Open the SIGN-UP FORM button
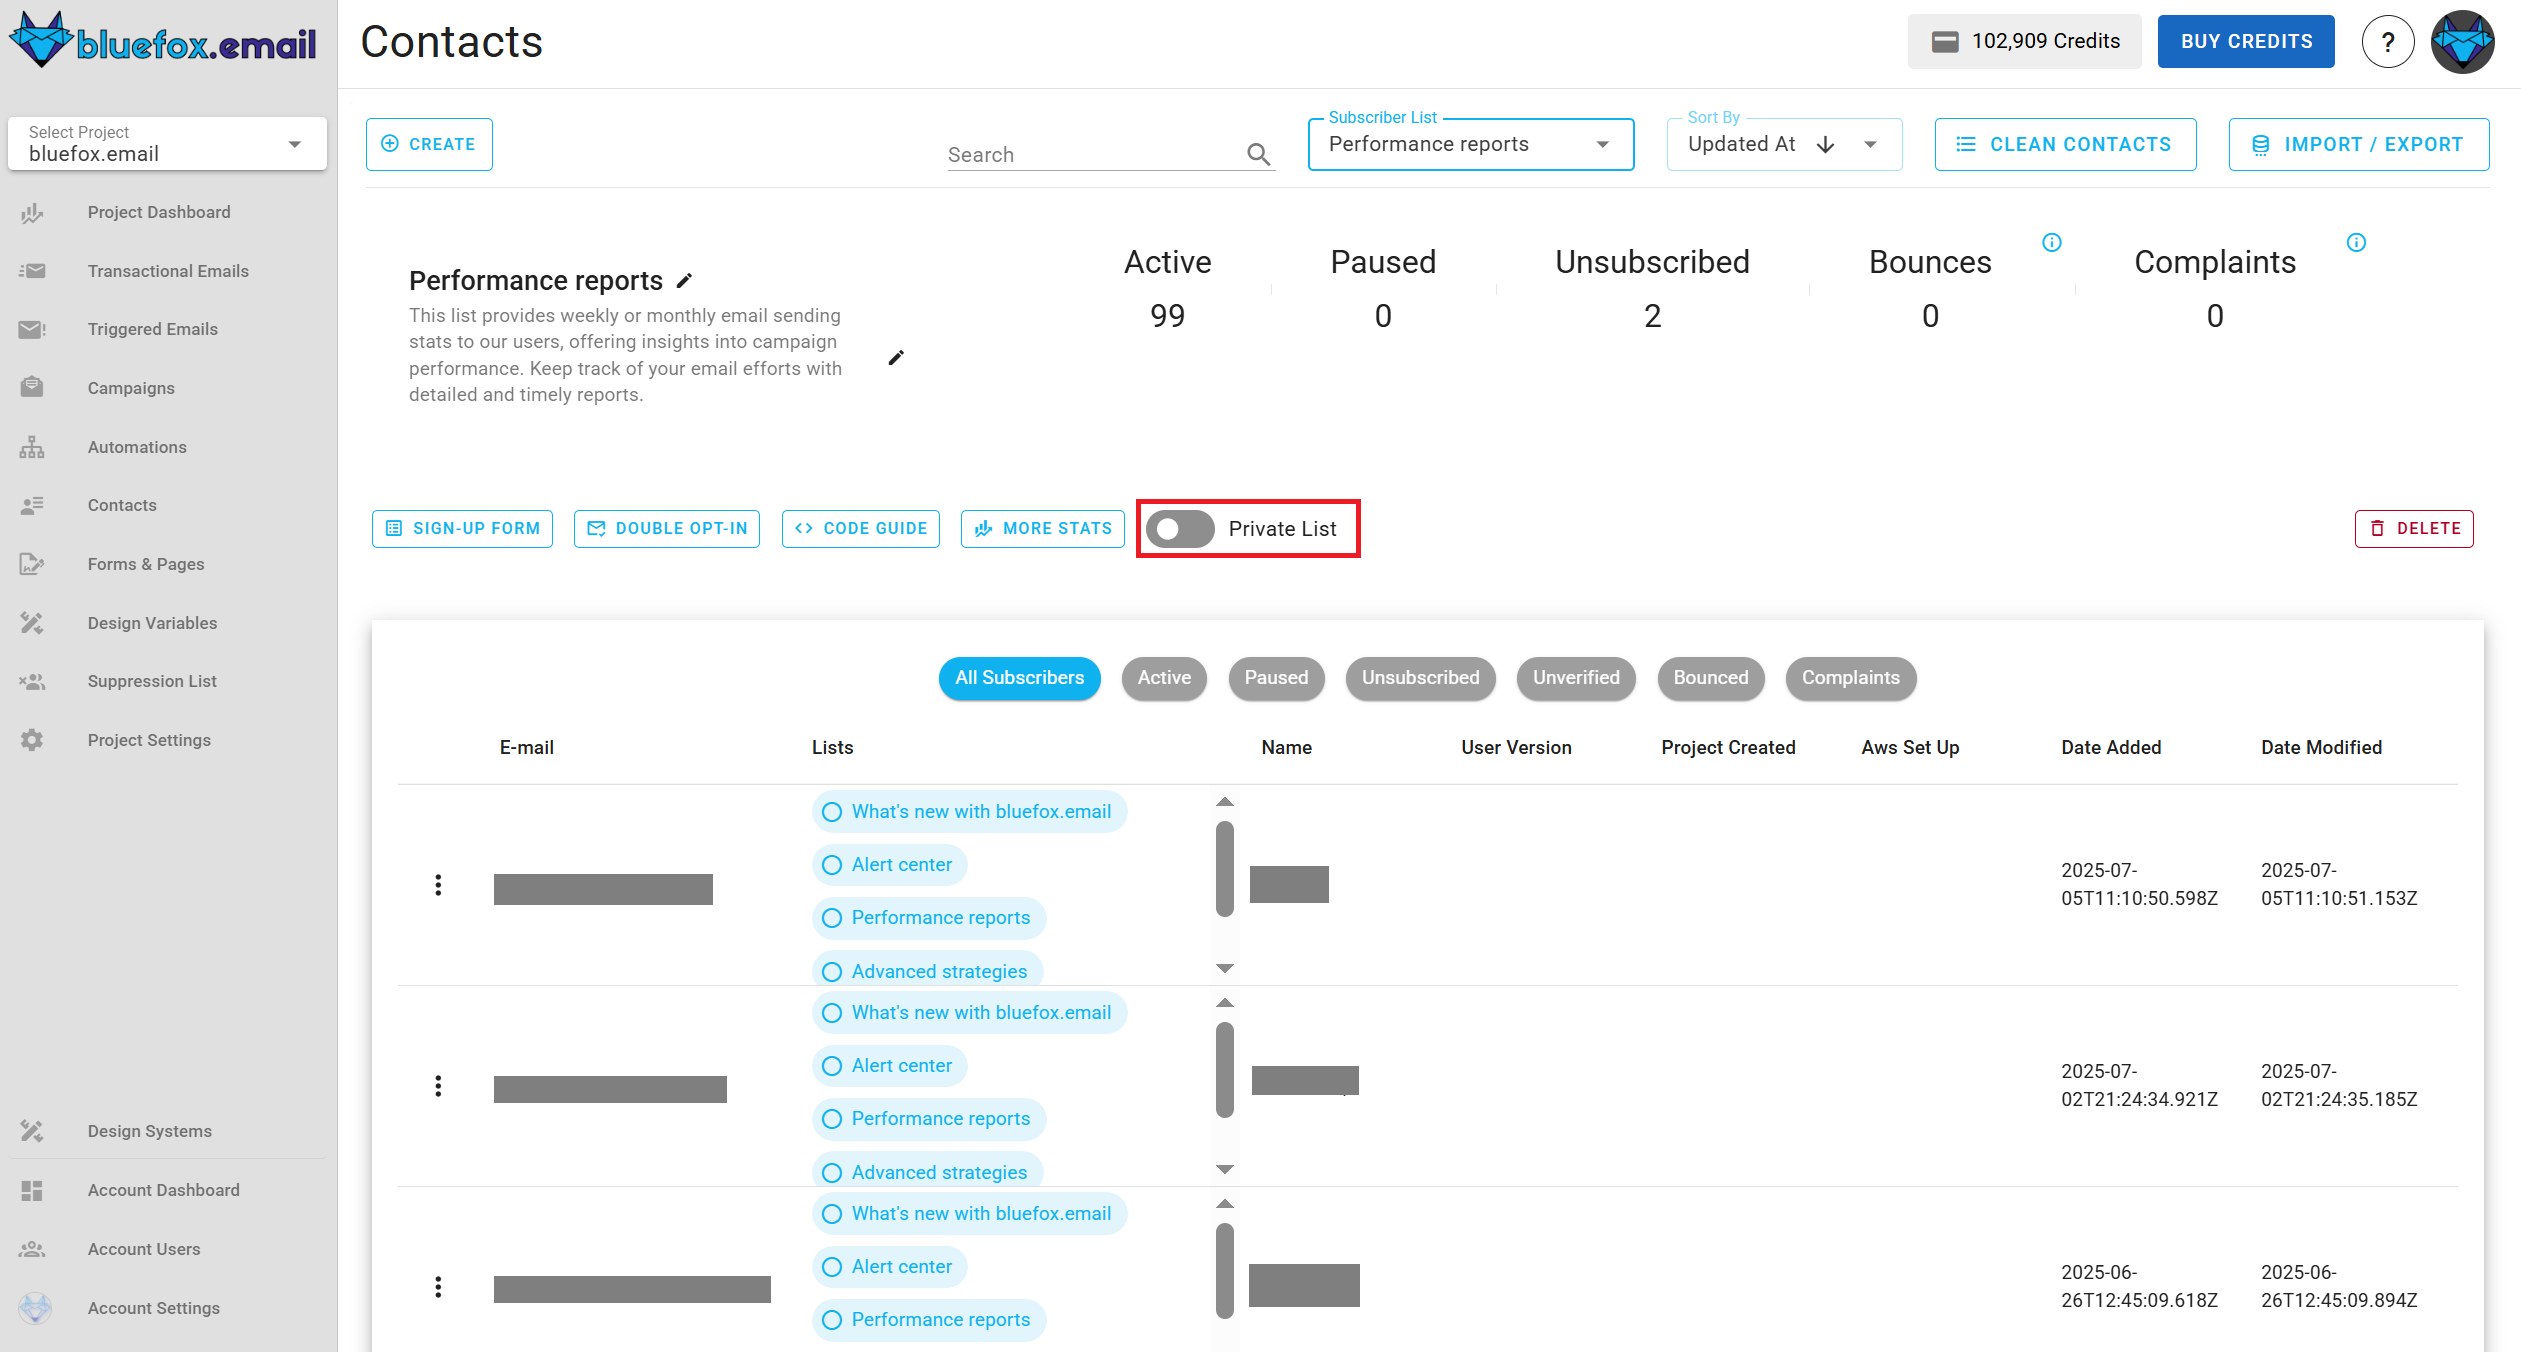 pyautogui.click(x=462, y=529)
